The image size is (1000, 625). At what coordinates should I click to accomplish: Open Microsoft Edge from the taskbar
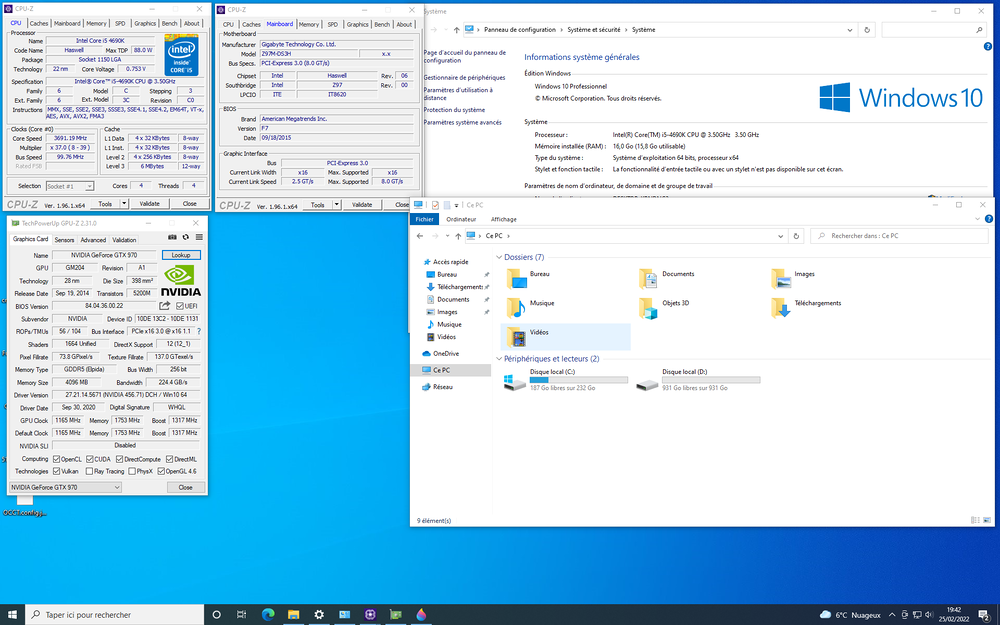coord(268,615)
